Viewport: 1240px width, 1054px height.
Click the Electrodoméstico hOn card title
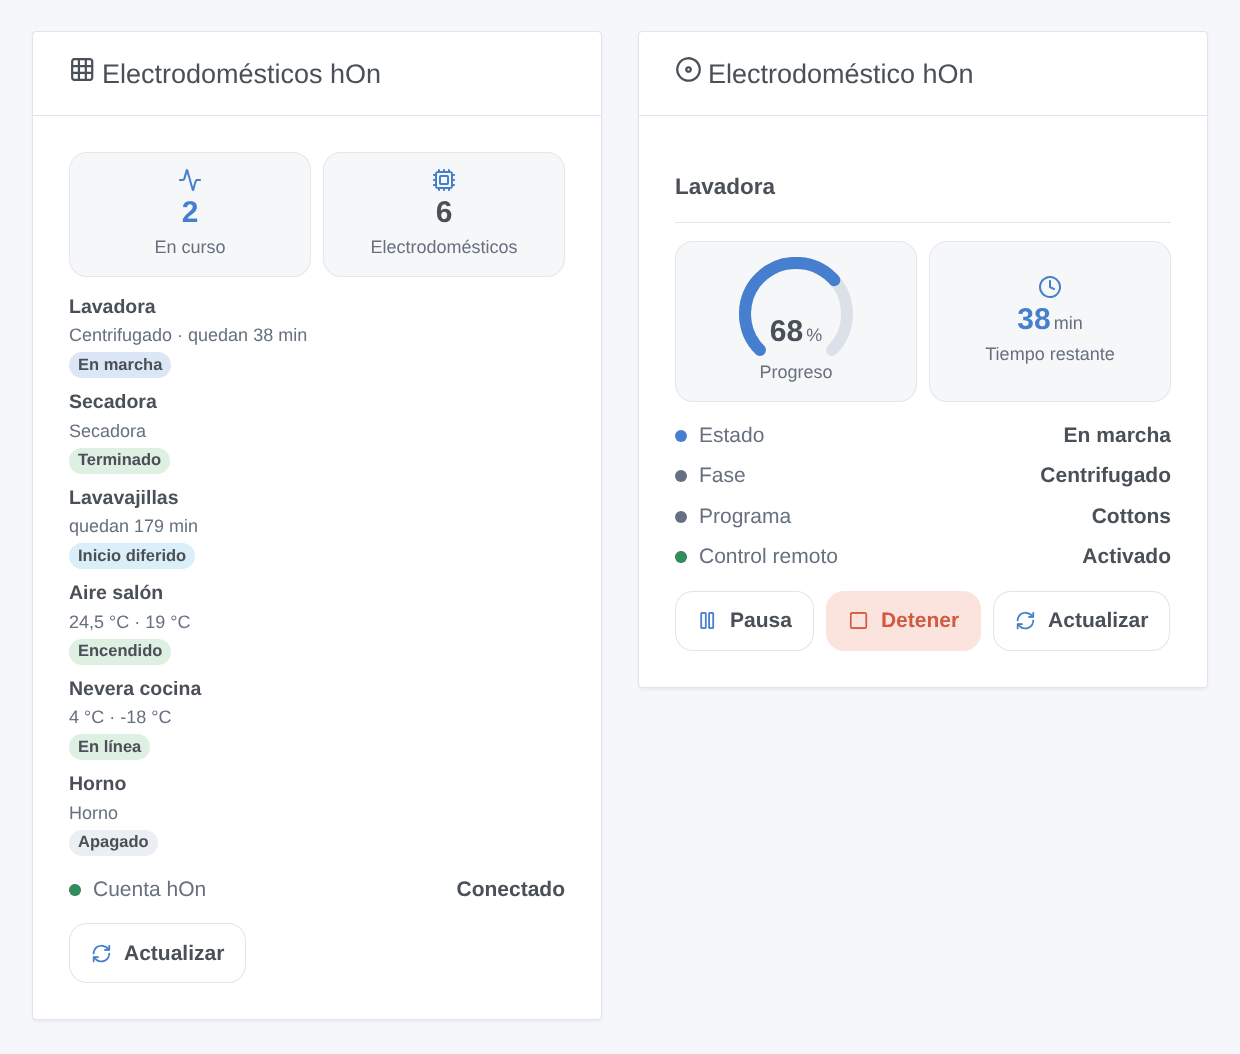tap(840, 74)
